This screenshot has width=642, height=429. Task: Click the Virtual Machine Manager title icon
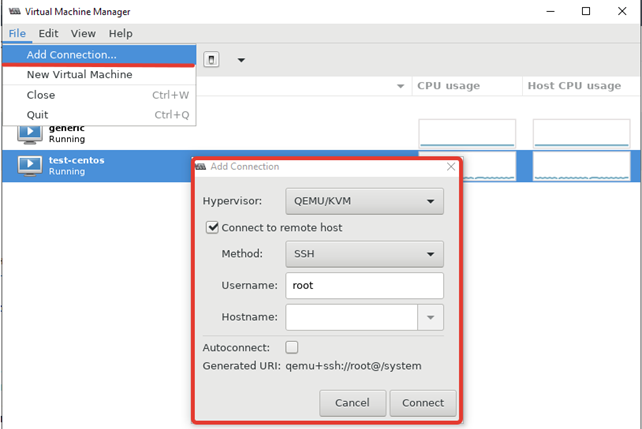click(x=15, y=11)
